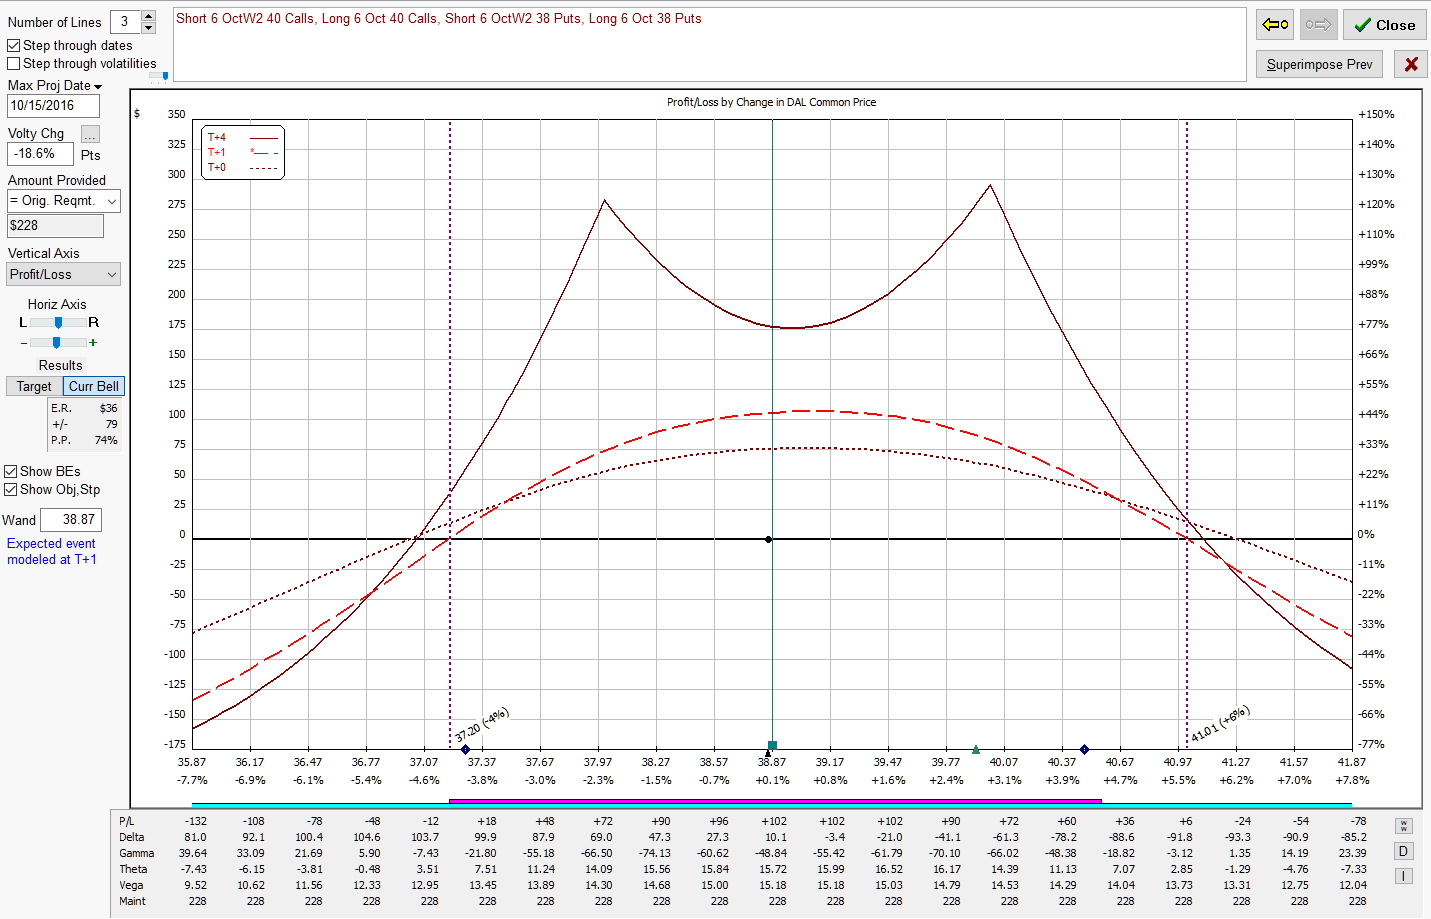Expand the Max Proj Date dropdown arrow

click(x=98, y=87)
